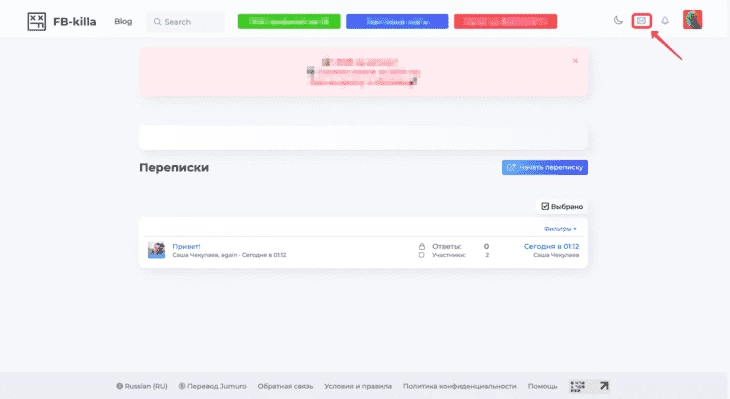Open latest reply date Сегодня в 01:12

click(x=551, y=246)
